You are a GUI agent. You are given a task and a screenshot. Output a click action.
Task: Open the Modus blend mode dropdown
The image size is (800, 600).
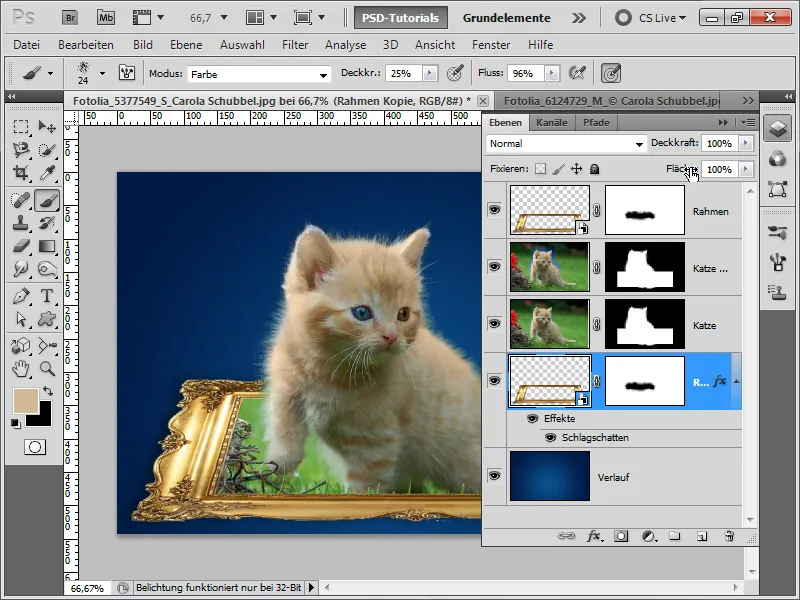(259, 74)
